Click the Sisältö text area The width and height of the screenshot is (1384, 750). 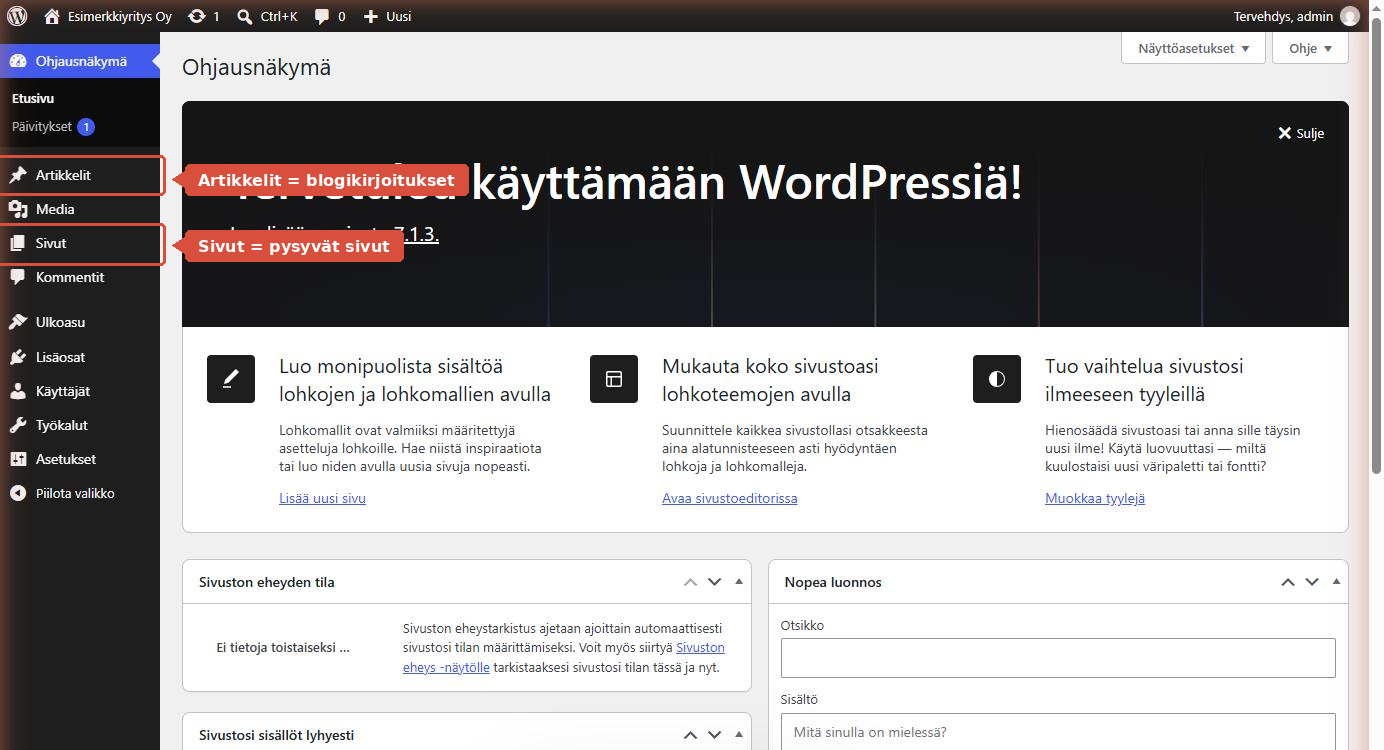pyautogui.click(x=1058, y=731)
